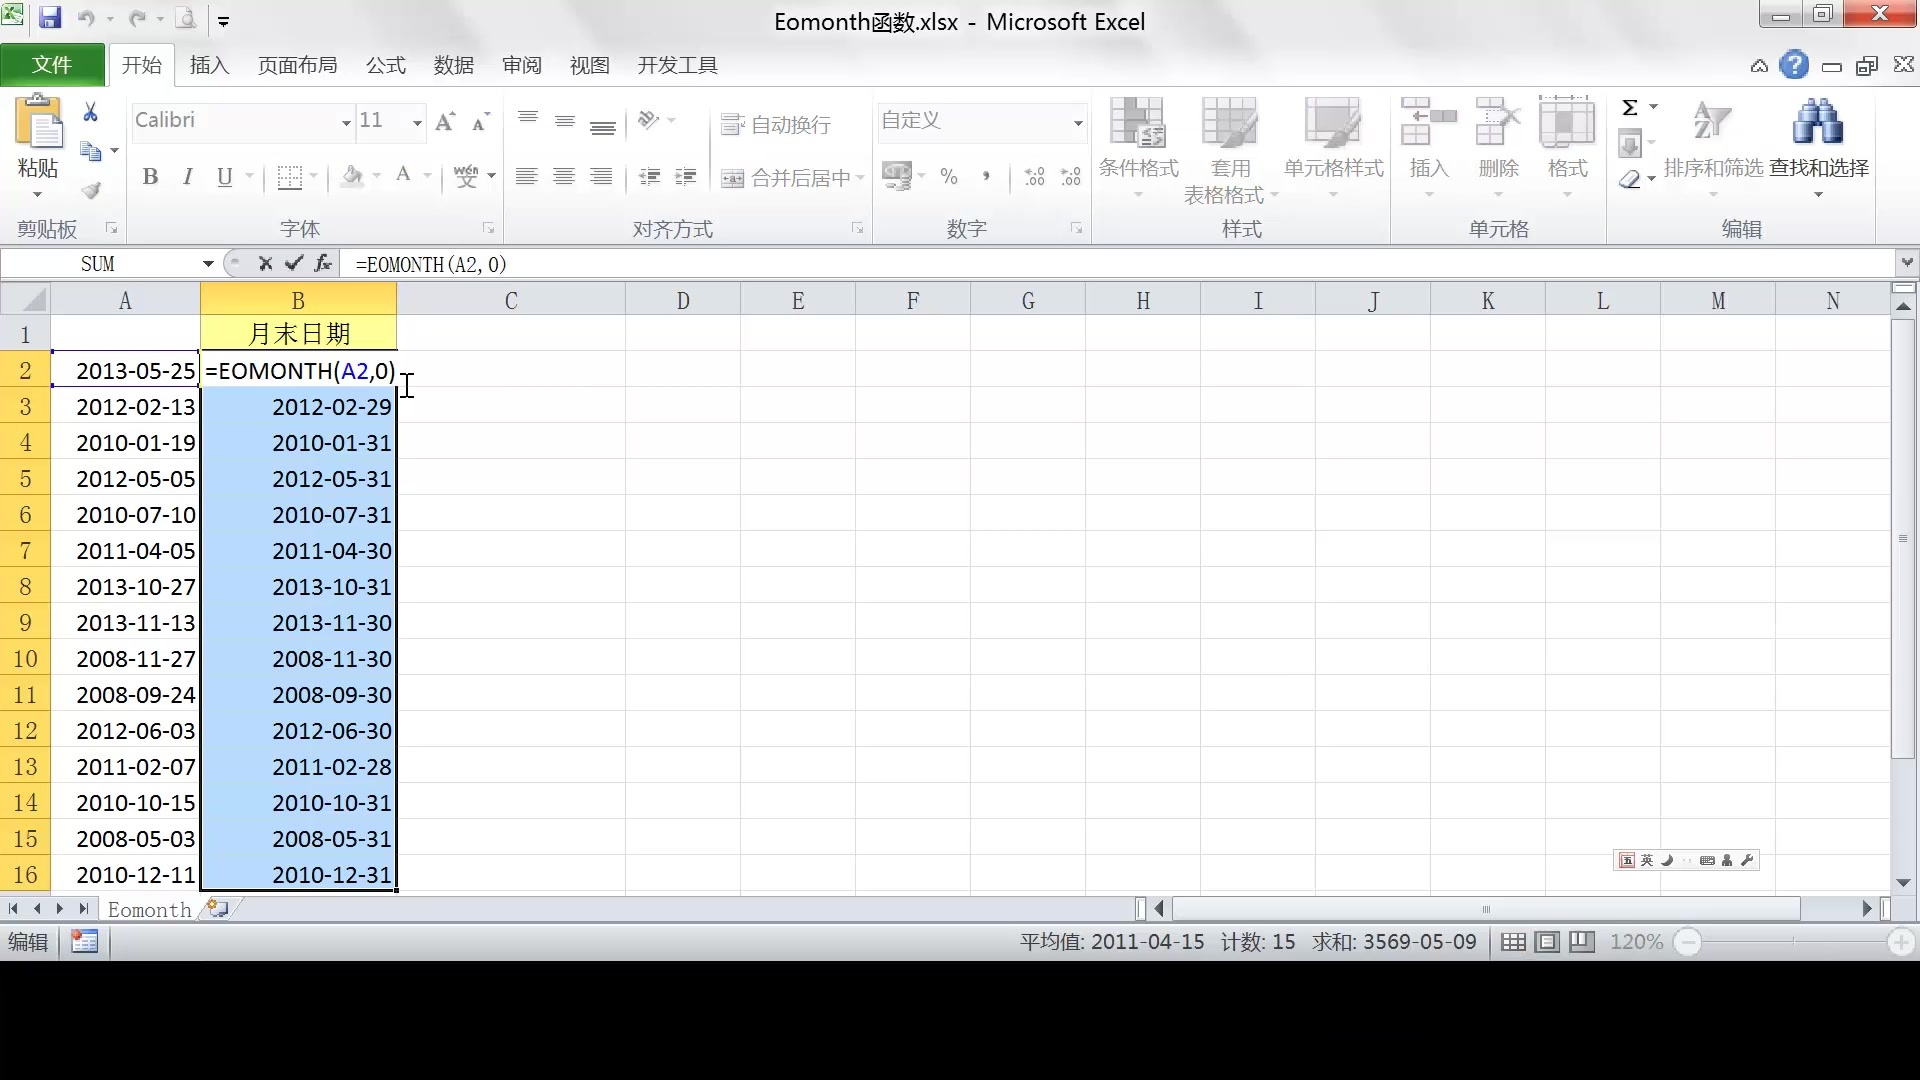Image resolution: width=1920 pixels, height=1080 pixels.
Task: Switch to Page Layout view in status bar
Action: [x=1547, y=942]
